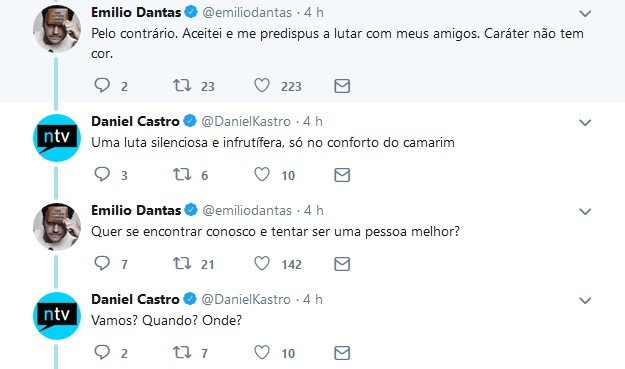This screenshot has width=625, height=369.
Task: Retweet the tweet with 23 retweets
Action: click(x=182, y=85)
